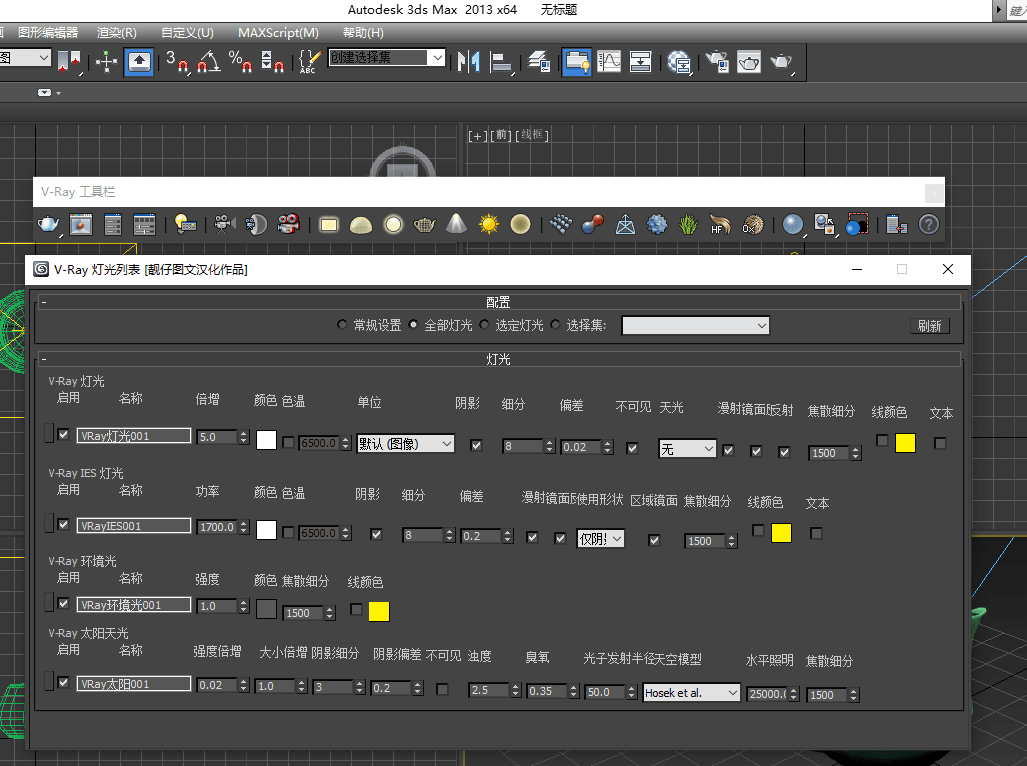Image resolution: width=1027 pixels, height=766 pixels.
Task: Open Render Setup teapot icon in main toolbar
Action: click(x=717, y=62)
